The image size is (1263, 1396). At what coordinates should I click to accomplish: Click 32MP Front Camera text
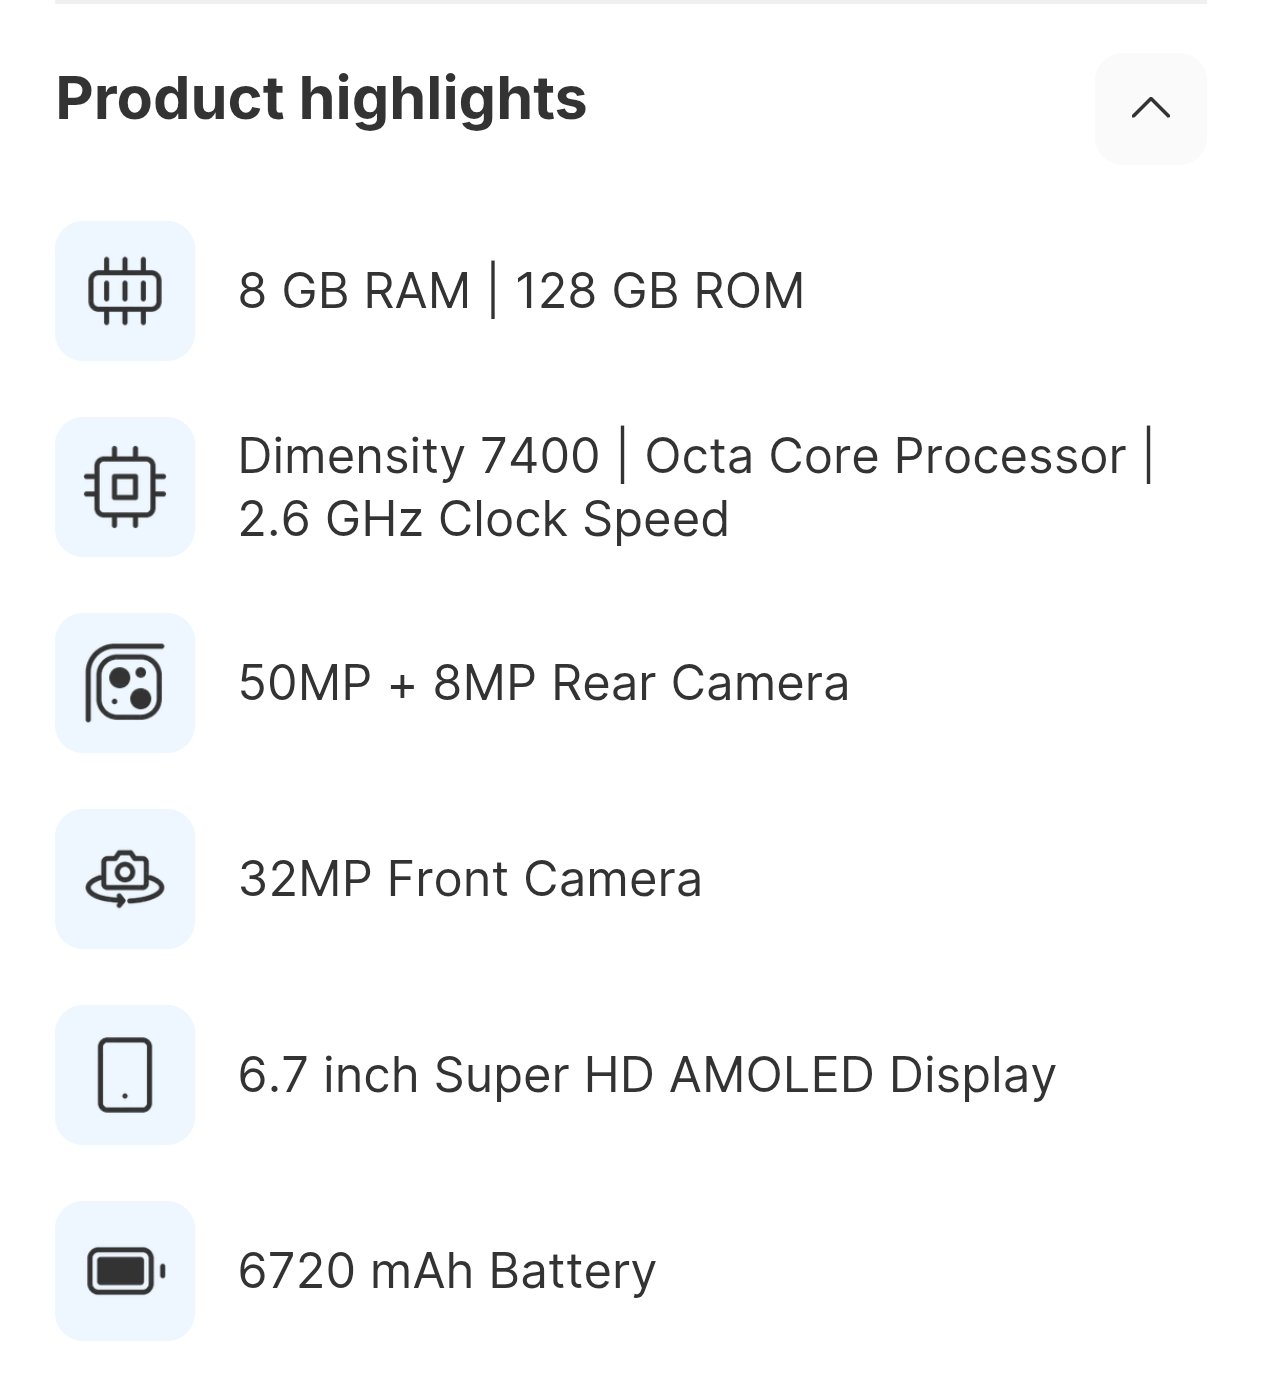pos(470,879)
